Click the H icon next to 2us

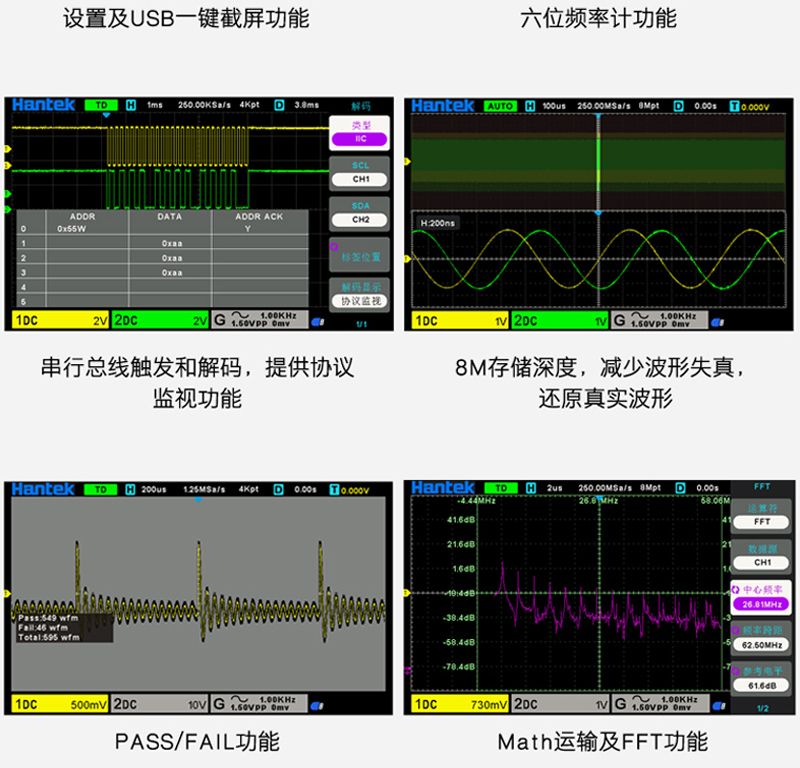[x=531, y=488]
